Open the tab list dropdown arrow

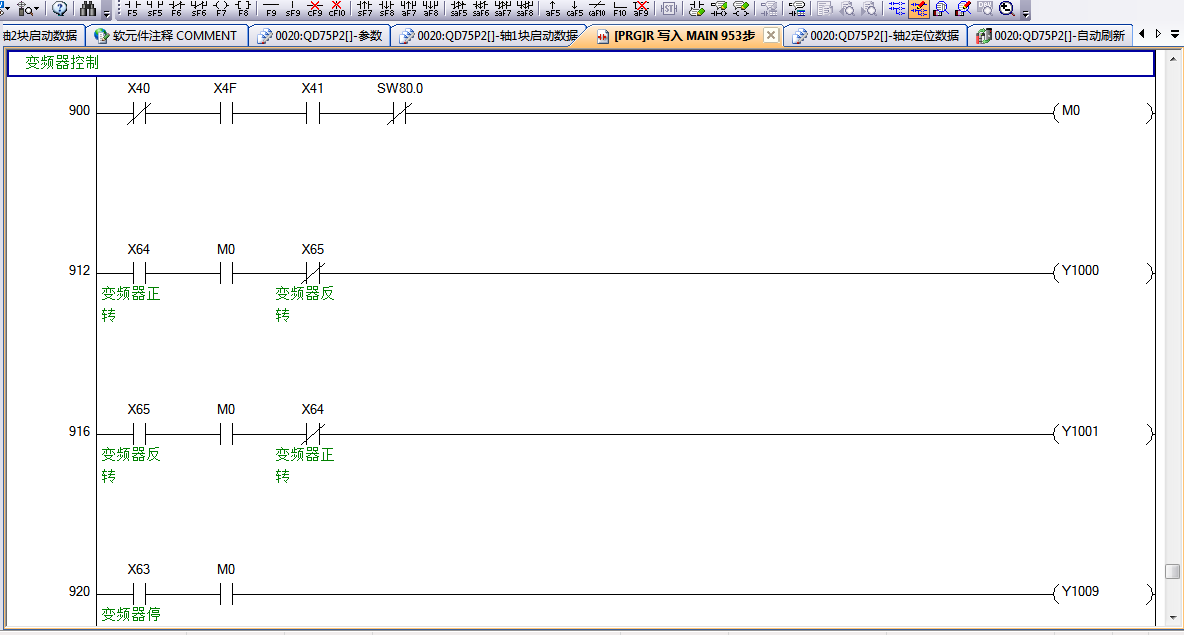[x=1175, y=34]
